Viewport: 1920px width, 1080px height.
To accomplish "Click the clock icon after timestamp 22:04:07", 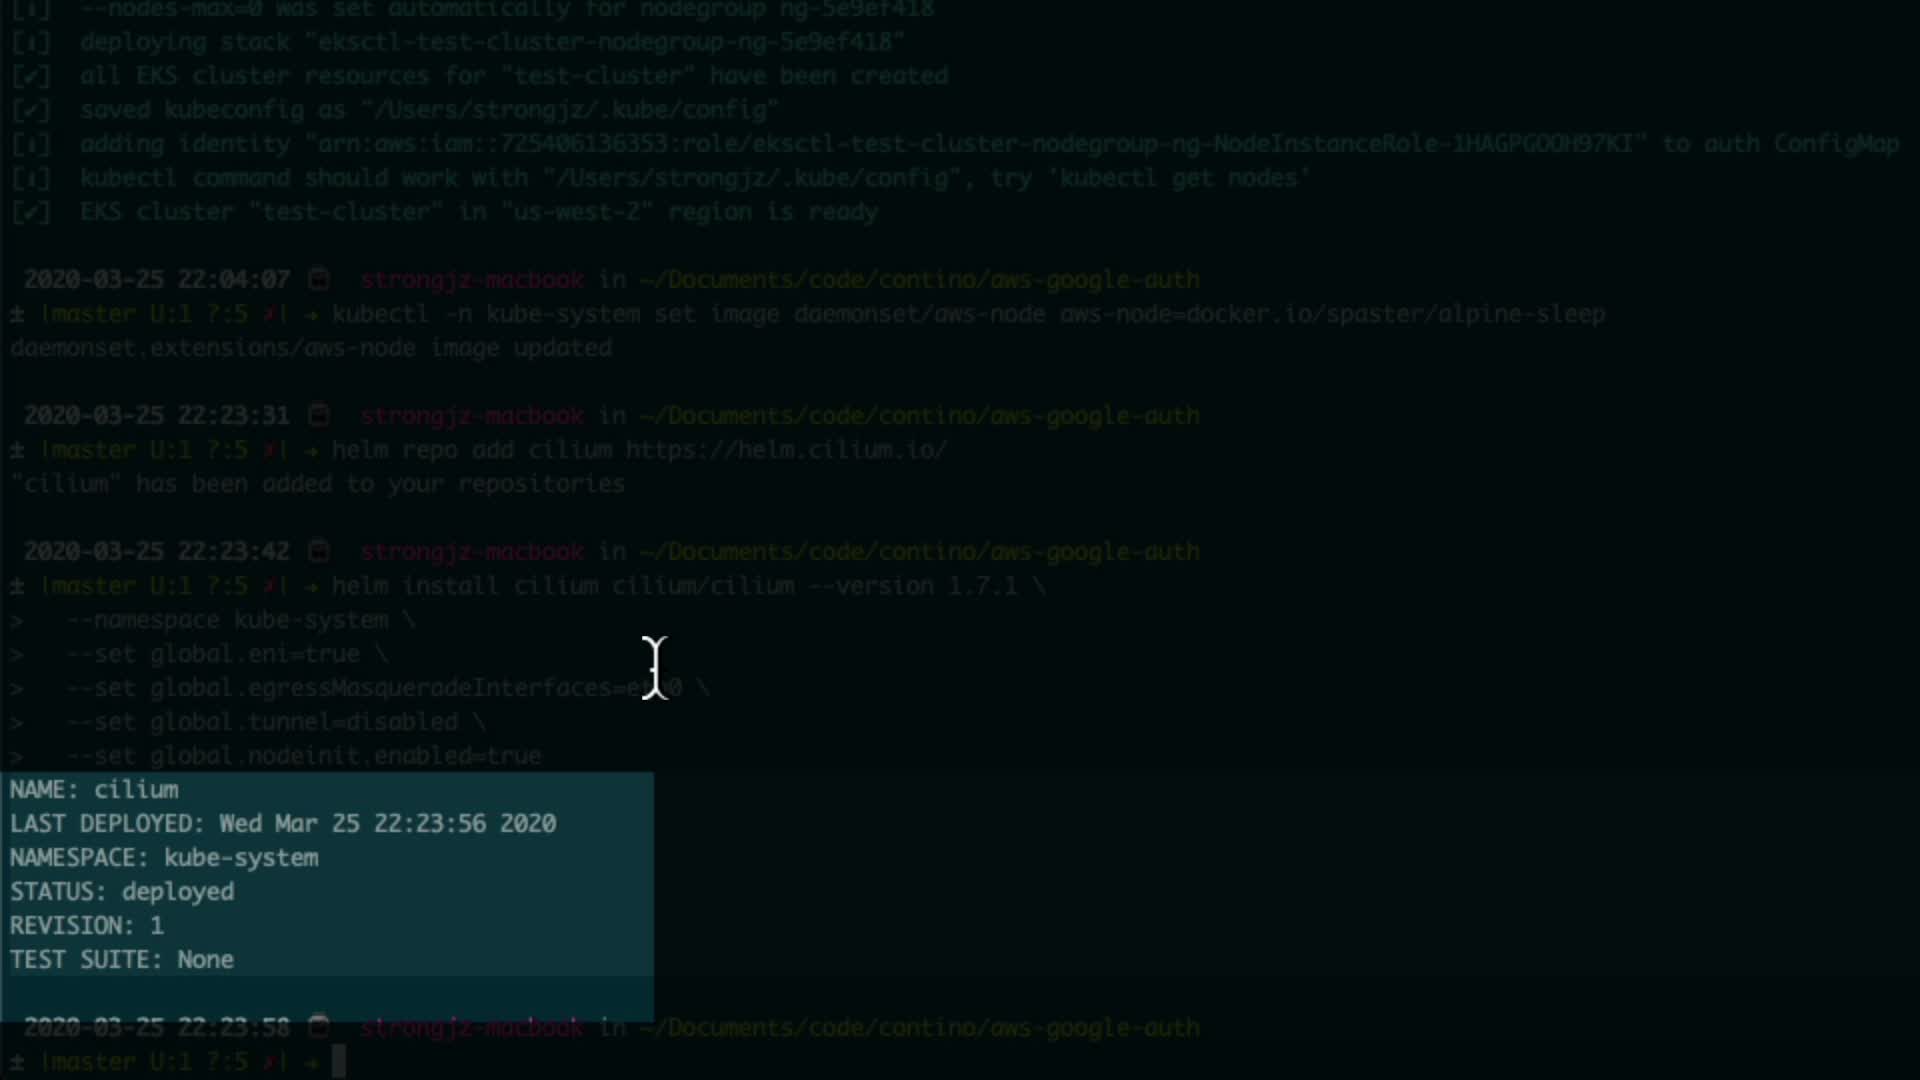I will coord(319,279).
